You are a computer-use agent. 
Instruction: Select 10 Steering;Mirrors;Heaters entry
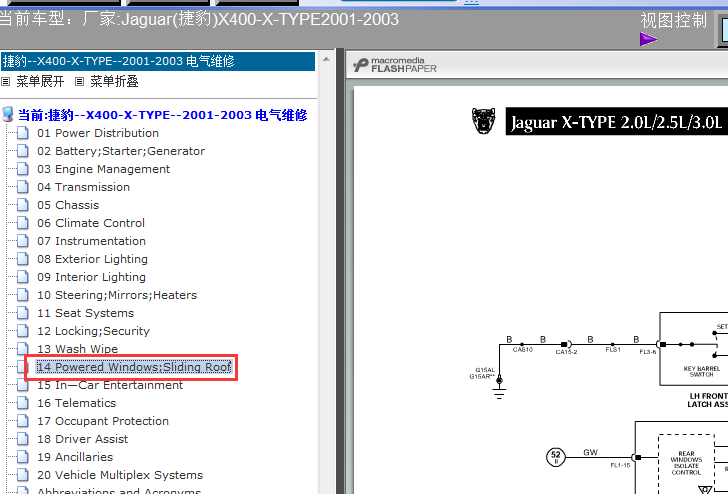117,295
